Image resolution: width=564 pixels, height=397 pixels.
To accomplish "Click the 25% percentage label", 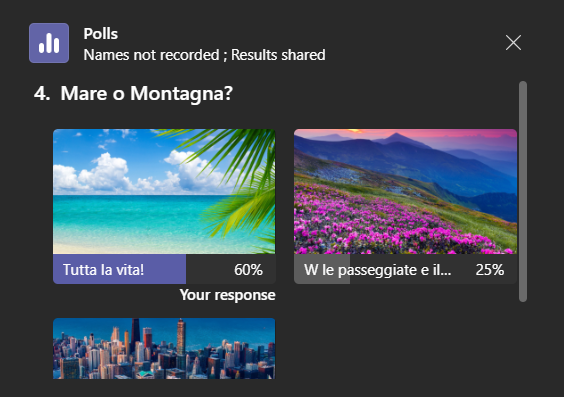I will (x=490, y=270).
